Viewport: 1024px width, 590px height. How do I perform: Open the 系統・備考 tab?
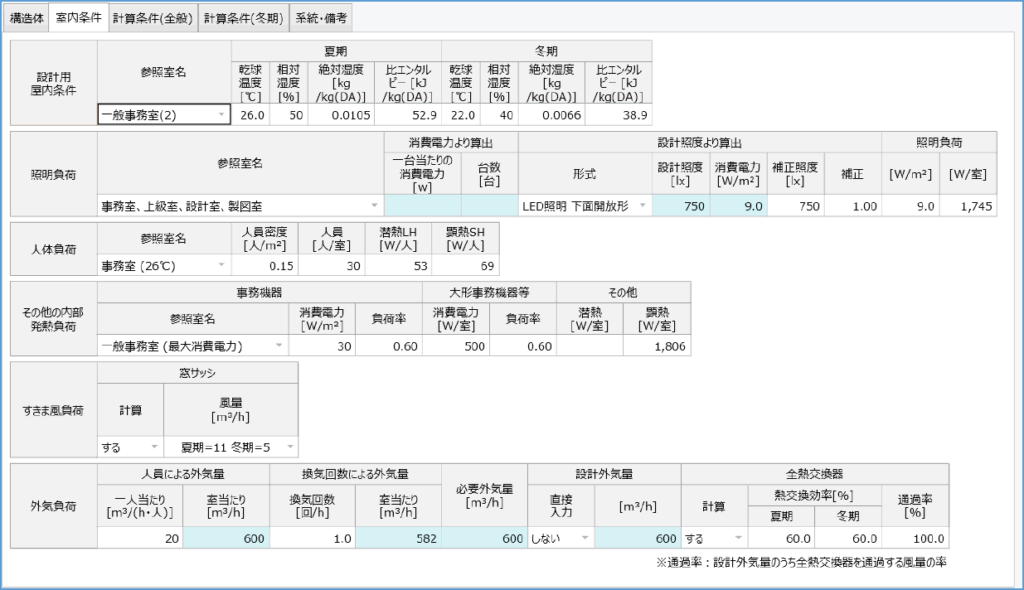click(323, 18)
